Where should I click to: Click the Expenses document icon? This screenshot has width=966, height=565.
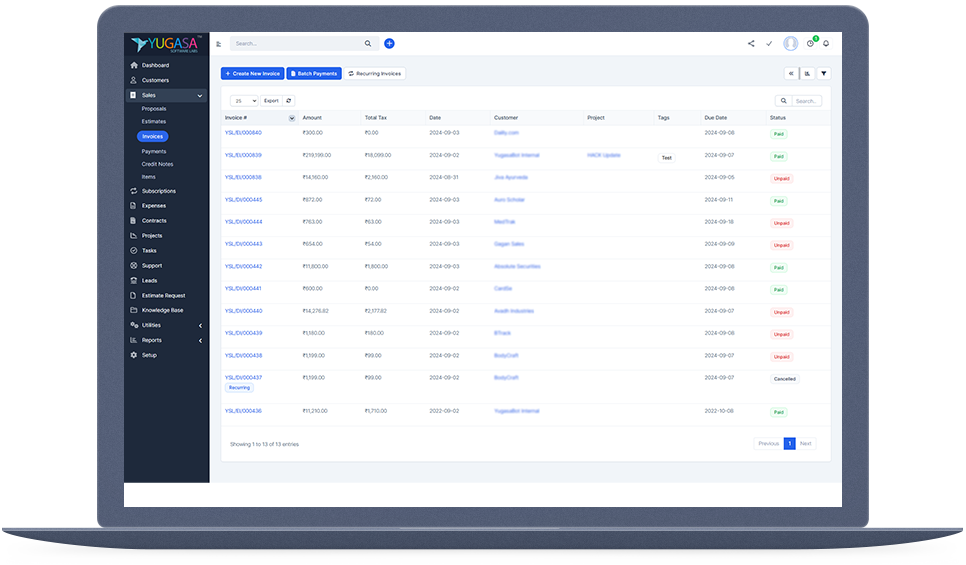pyautogui.click(x=134, y=206)
